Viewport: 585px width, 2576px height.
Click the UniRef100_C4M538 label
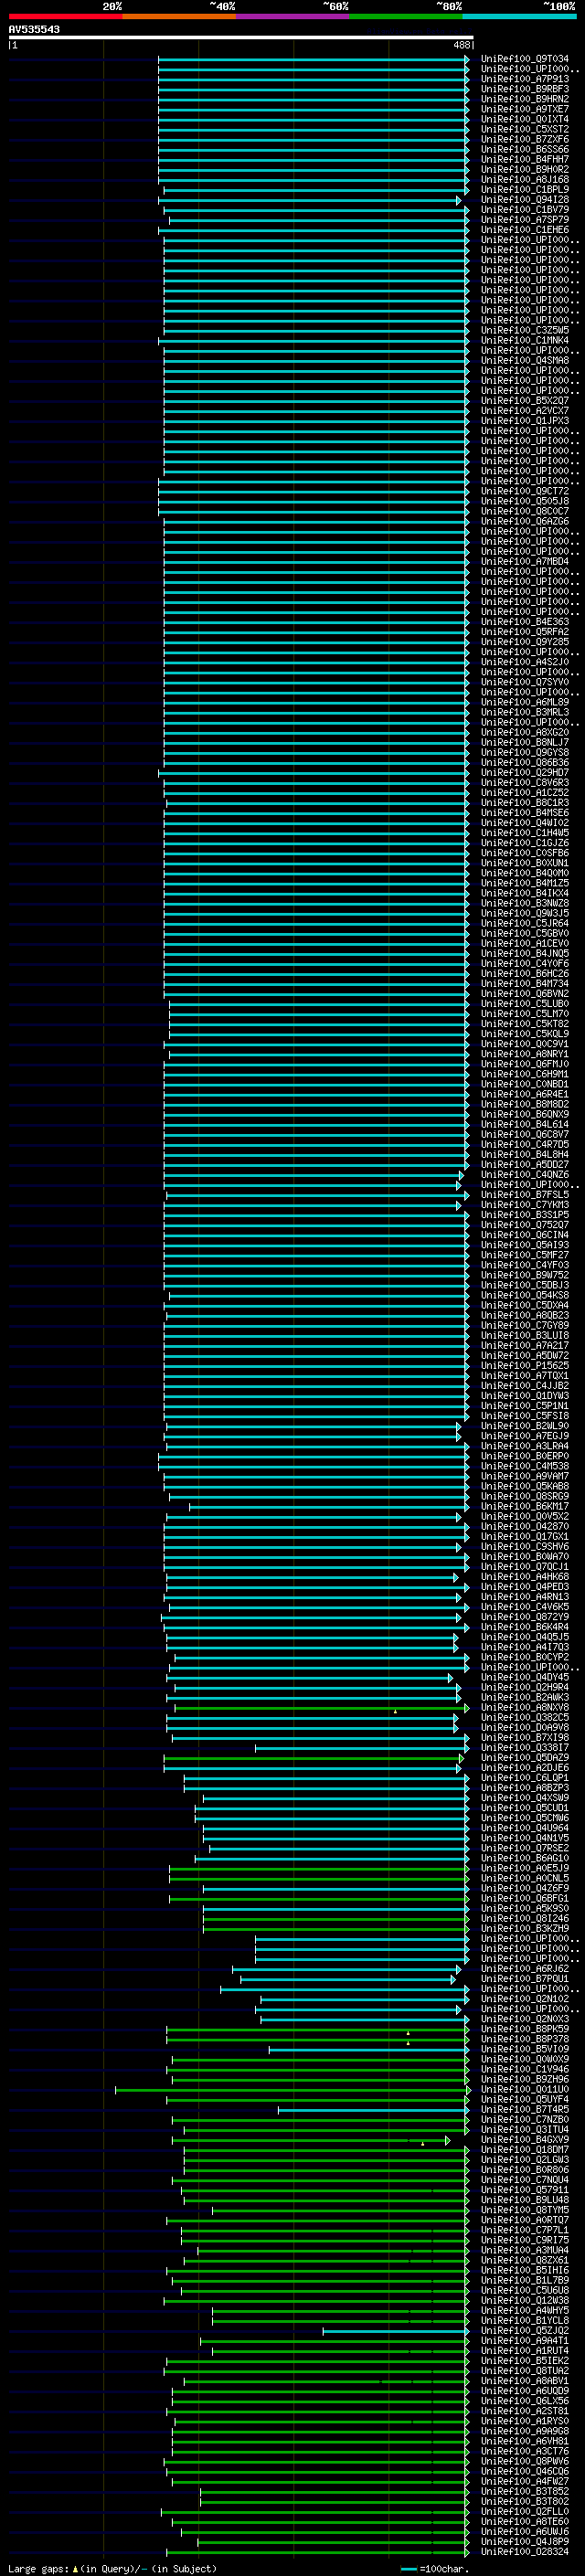pos(525,1467)
